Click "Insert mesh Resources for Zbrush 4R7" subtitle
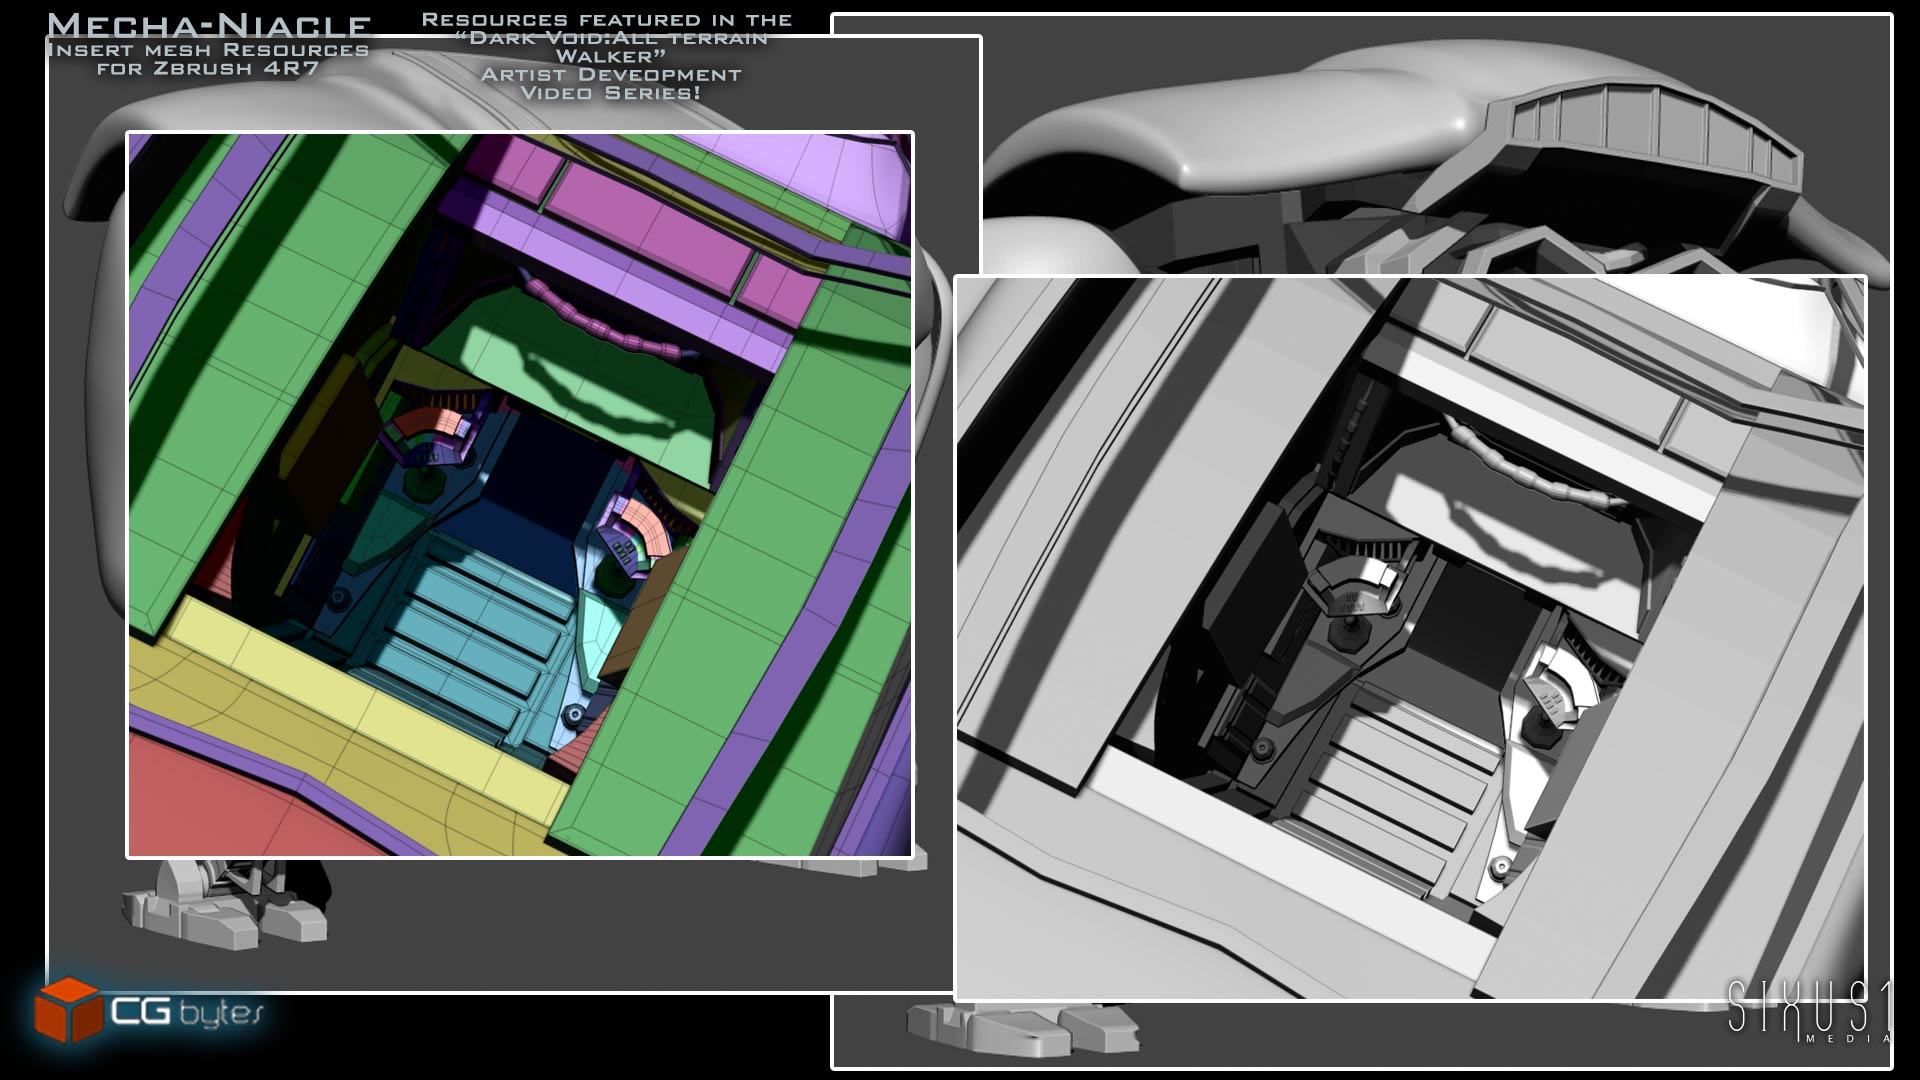Viewport: 1920px width, 1080px height. coord(208,59)
